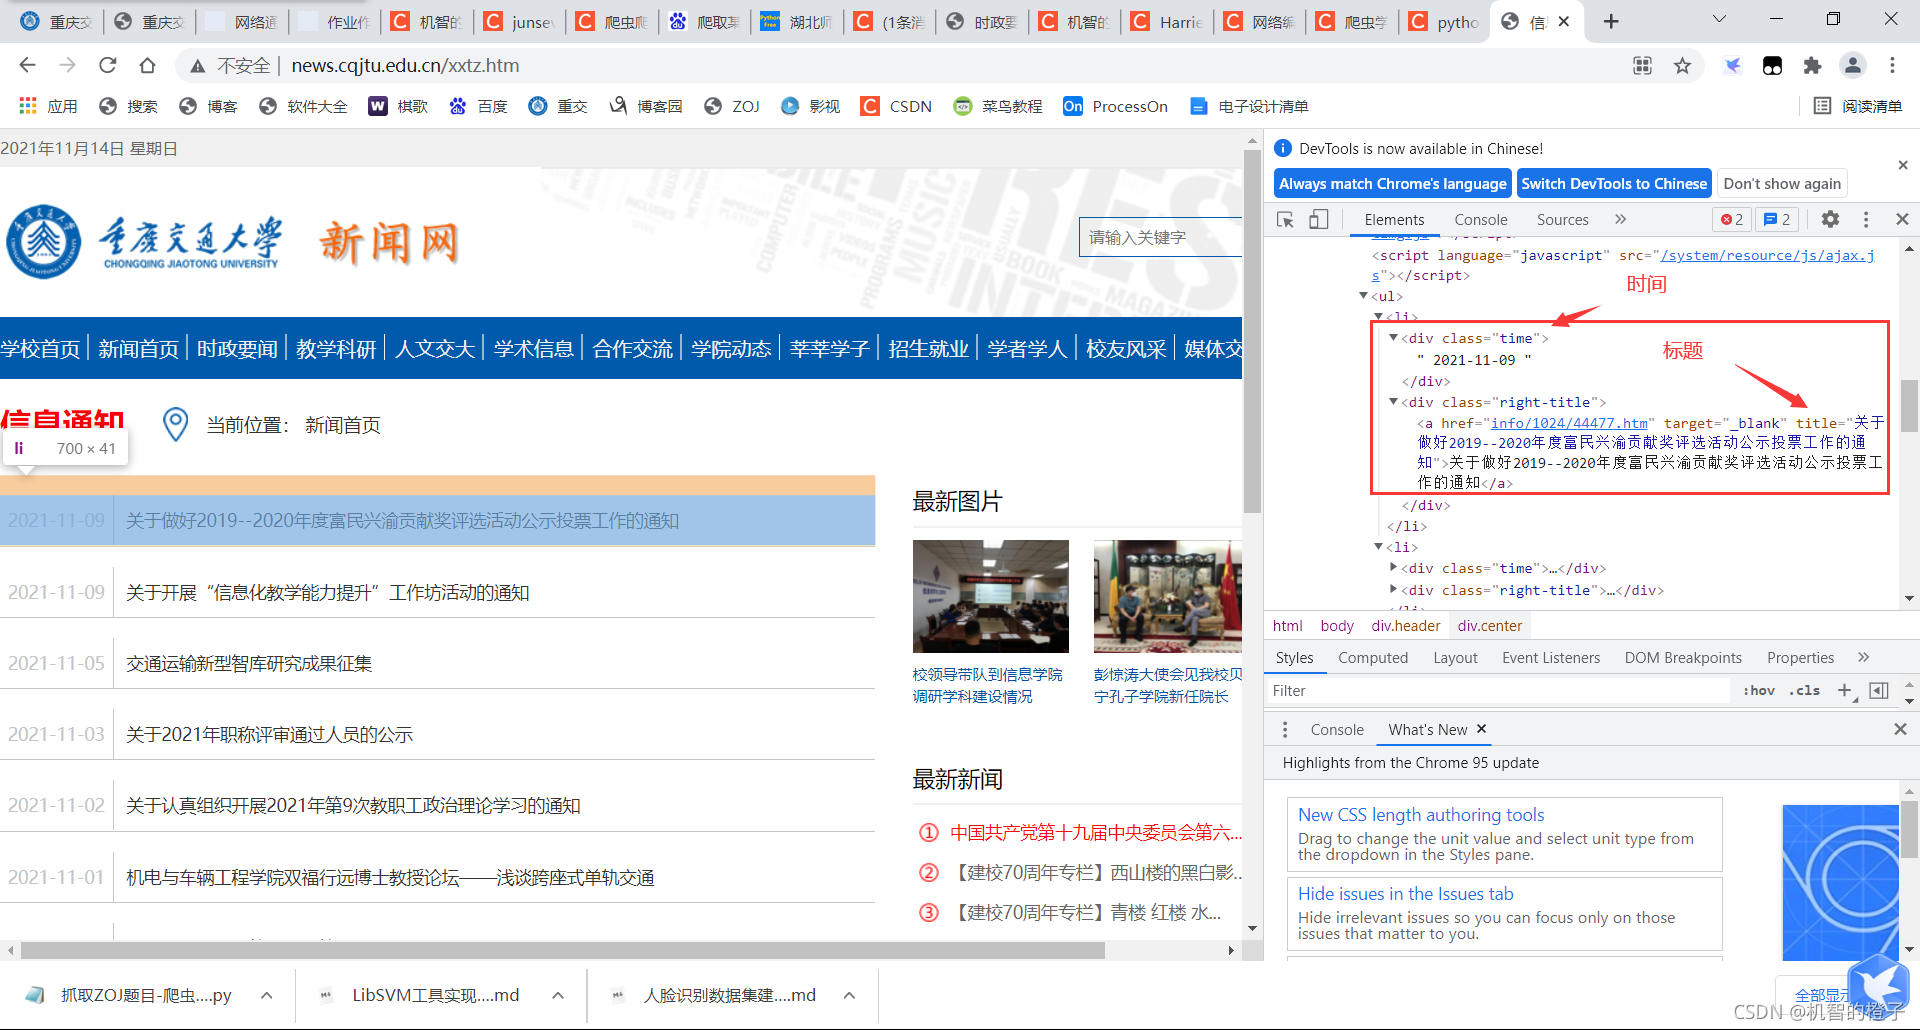The height and width of the screenshot is (1030, 1920).
Task: Open the 学术信息 navigation item
Action: coord(534,349)
